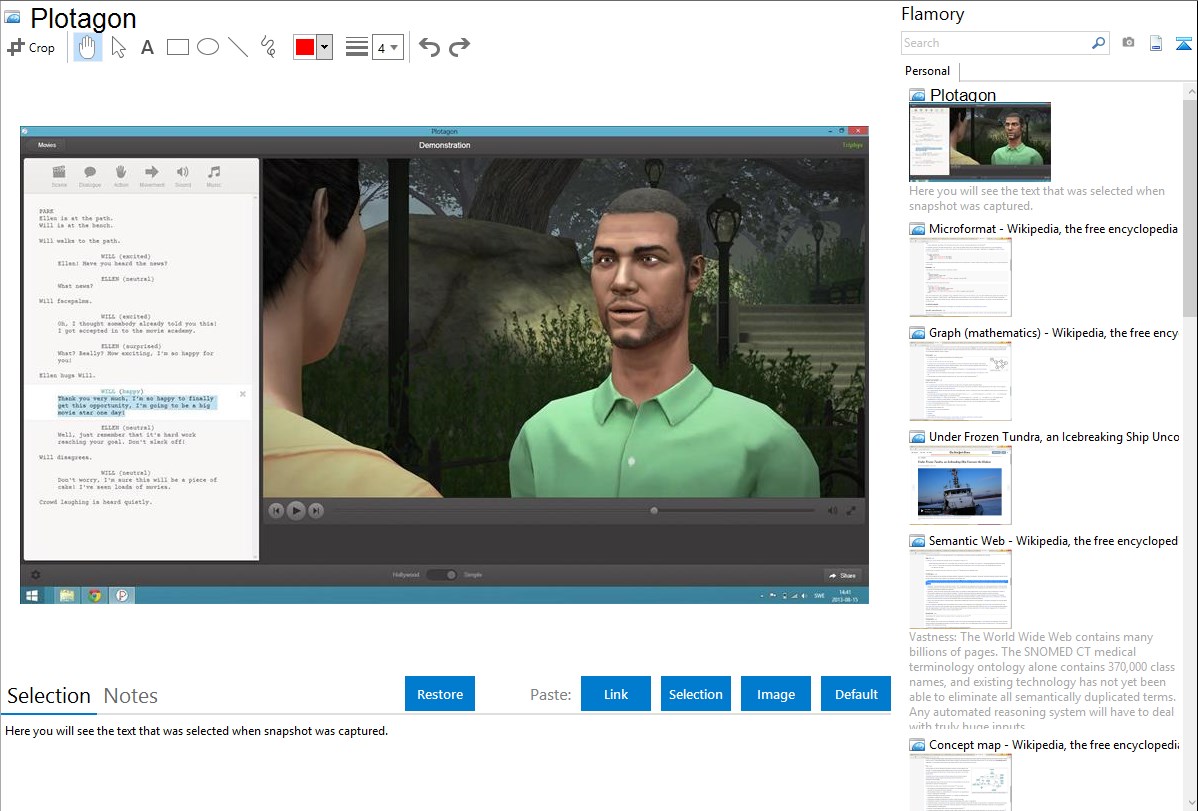Click the Chrome icon on the taskbar

coord(95,595)
